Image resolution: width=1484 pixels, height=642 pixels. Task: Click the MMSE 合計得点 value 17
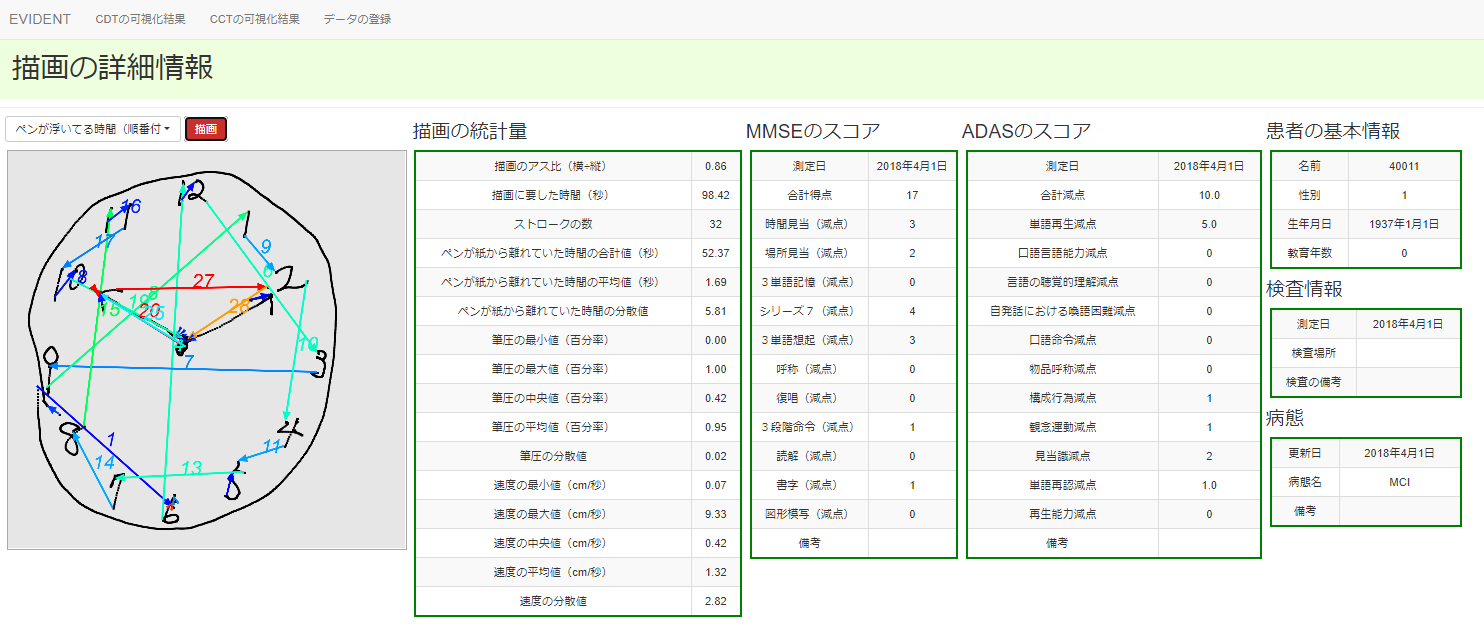click(912, 195)
